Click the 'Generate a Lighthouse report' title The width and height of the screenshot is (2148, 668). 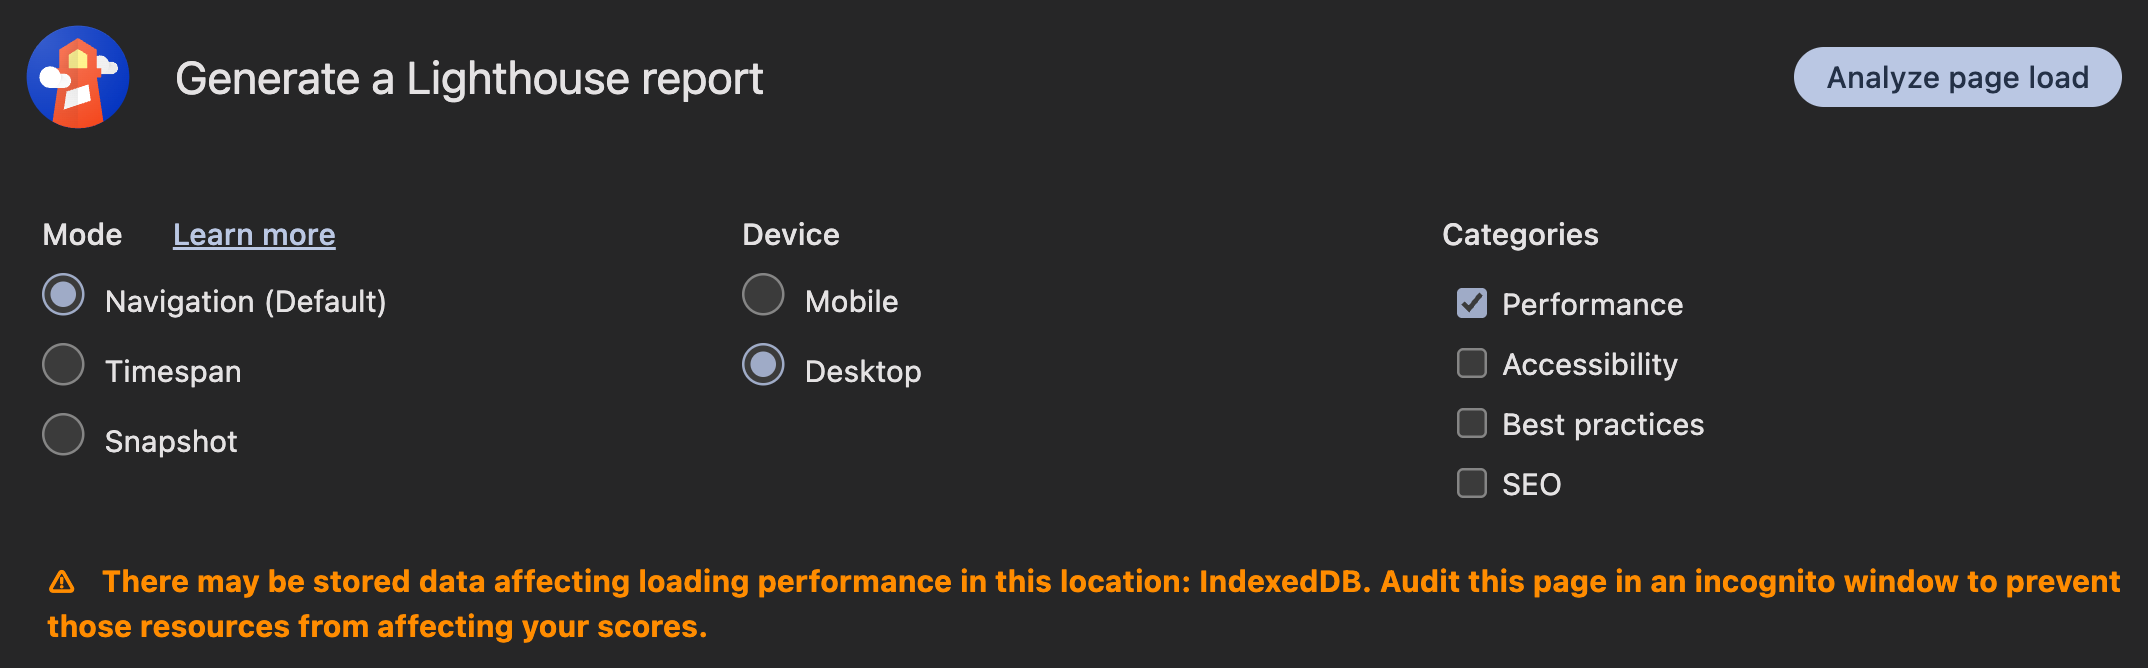pos(469,78)
